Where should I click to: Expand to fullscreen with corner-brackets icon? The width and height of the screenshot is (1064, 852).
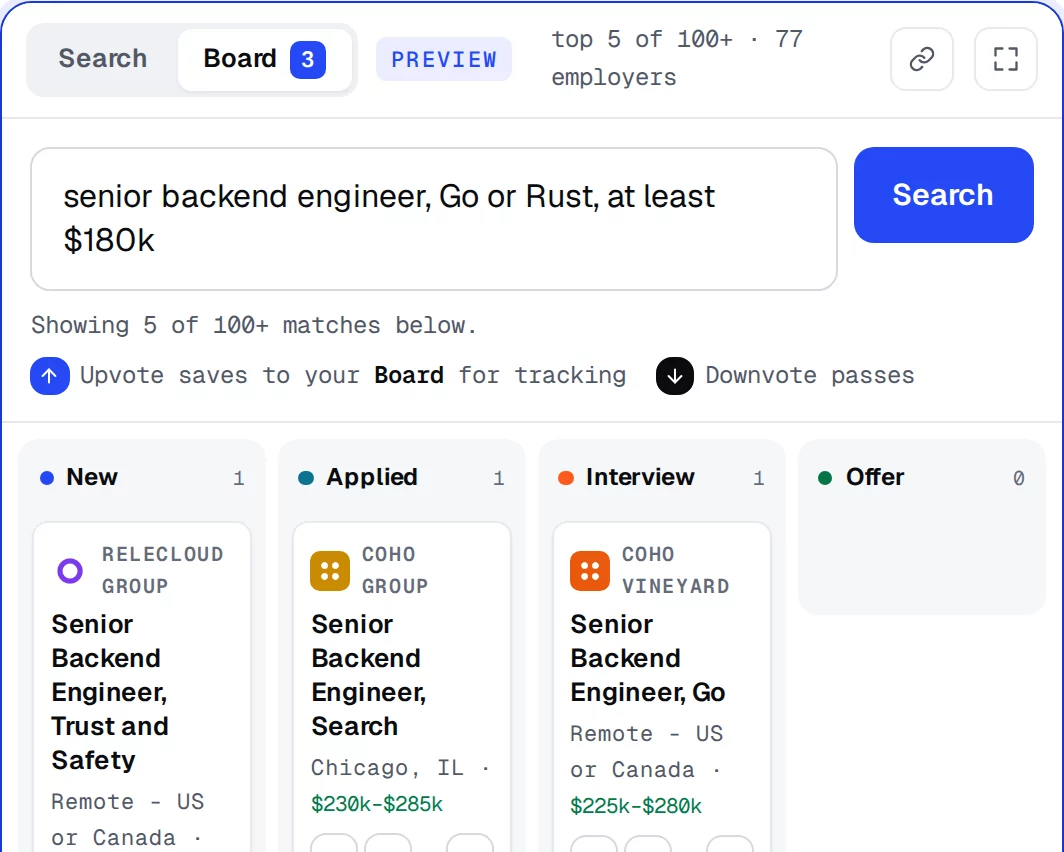pyautogui.click(x=1006, y=59)
